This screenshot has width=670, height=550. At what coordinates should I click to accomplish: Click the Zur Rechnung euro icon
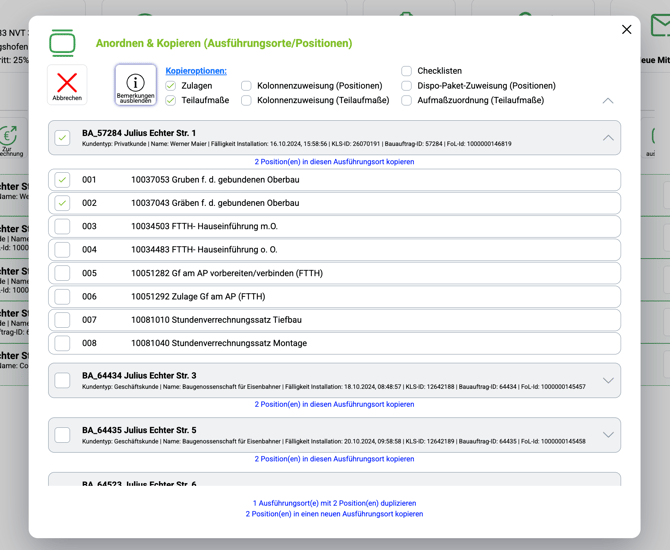click(x=9, y=137)
